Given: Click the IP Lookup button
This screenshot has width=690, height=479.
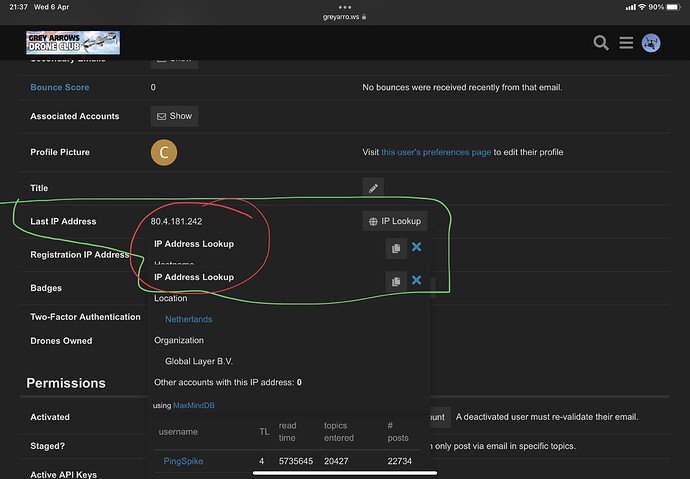Looking at the screenshot, I should [395, 221].
